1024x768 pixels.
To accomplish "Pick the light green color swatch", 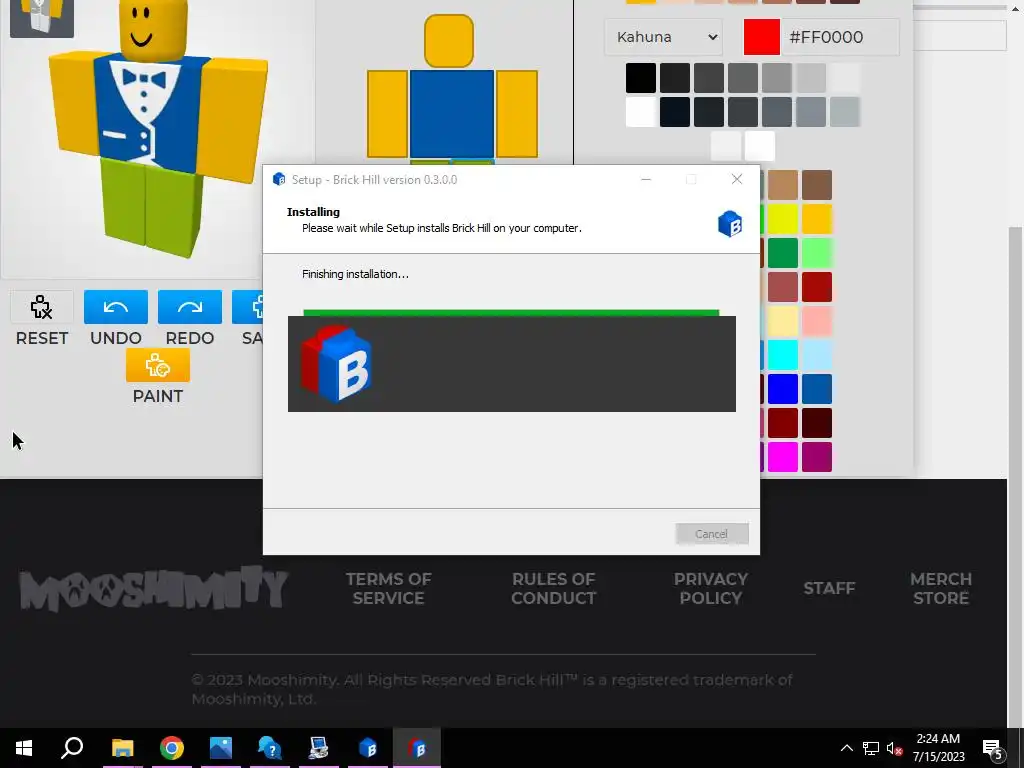I will pyautogui.click(x=817, y=253).
